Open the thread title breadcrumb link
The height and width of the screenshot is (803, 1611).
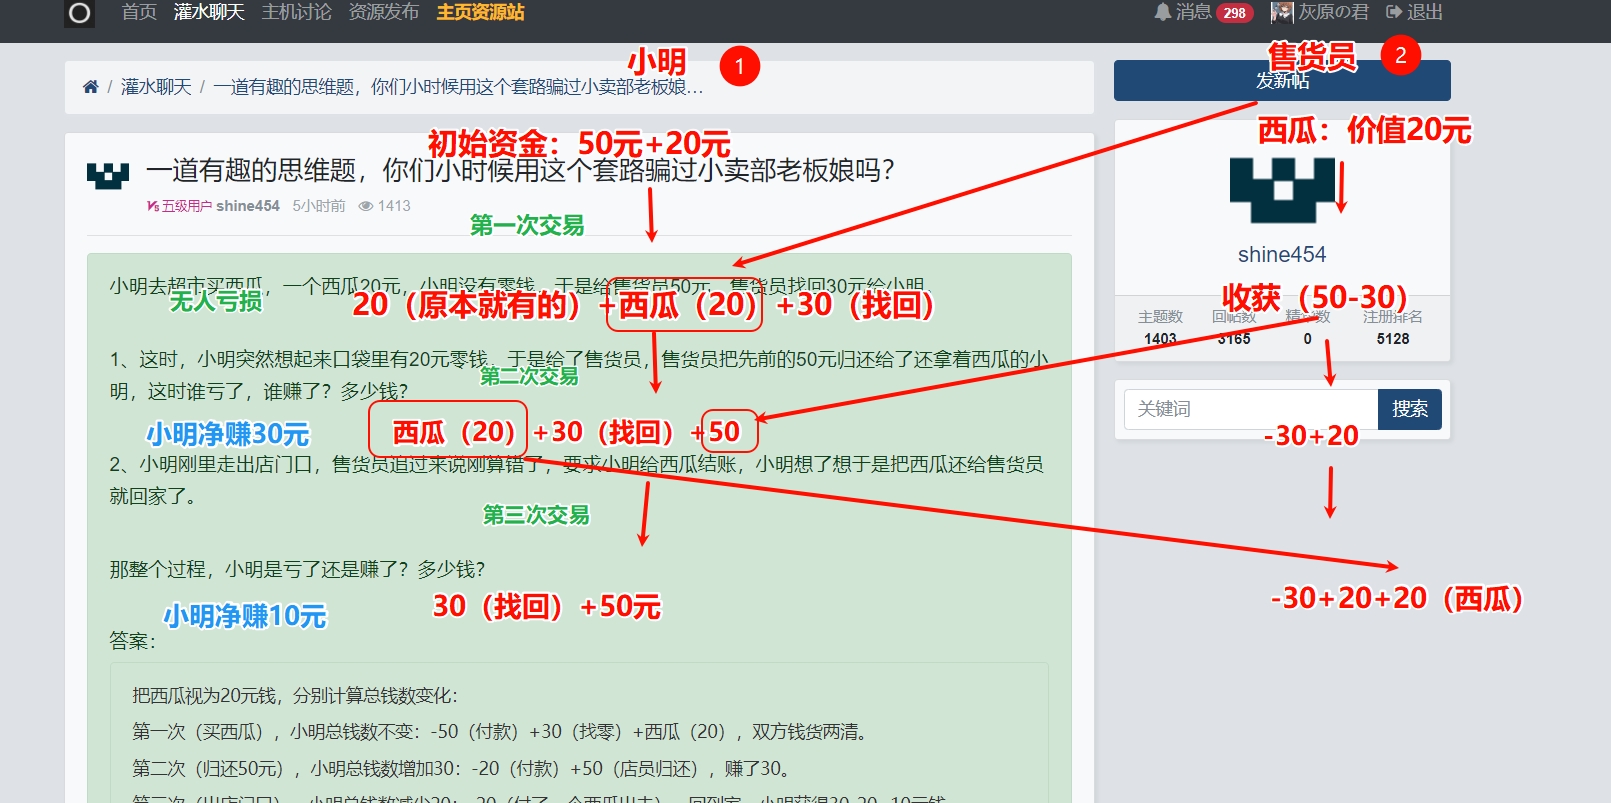tap(458, 87)
